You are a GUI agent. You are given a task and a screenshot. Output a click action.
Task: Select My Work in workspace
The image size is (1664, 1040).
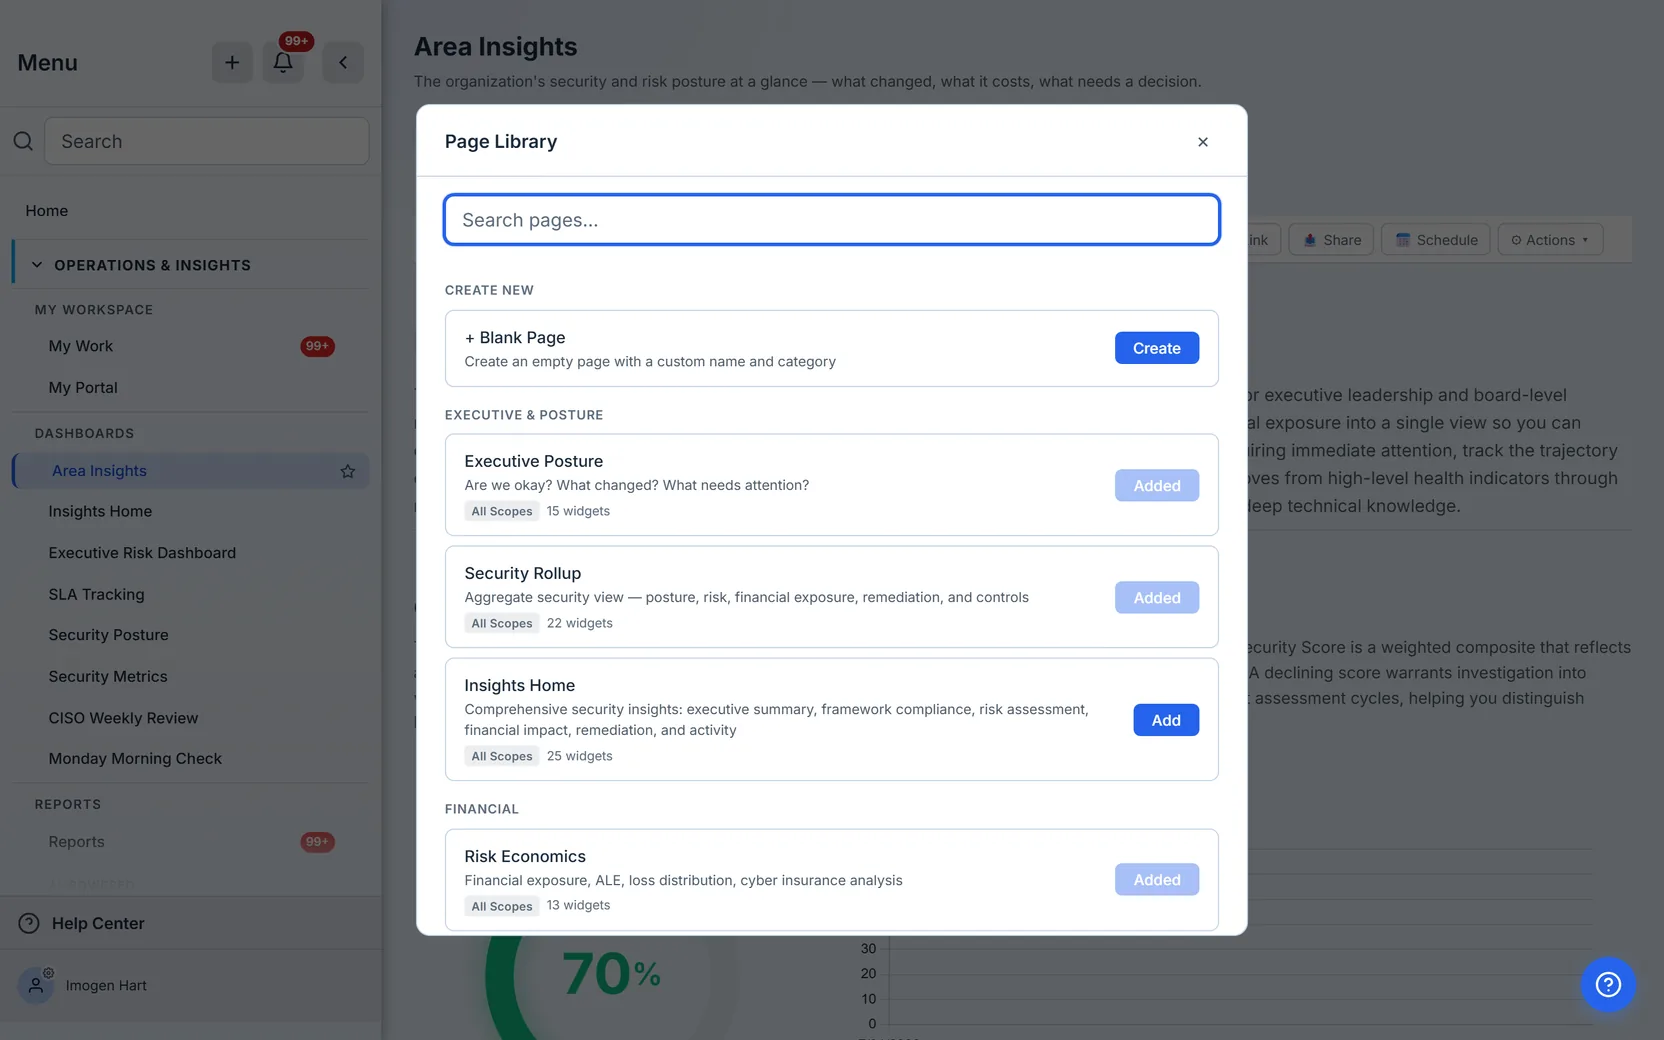click(80, 346)
